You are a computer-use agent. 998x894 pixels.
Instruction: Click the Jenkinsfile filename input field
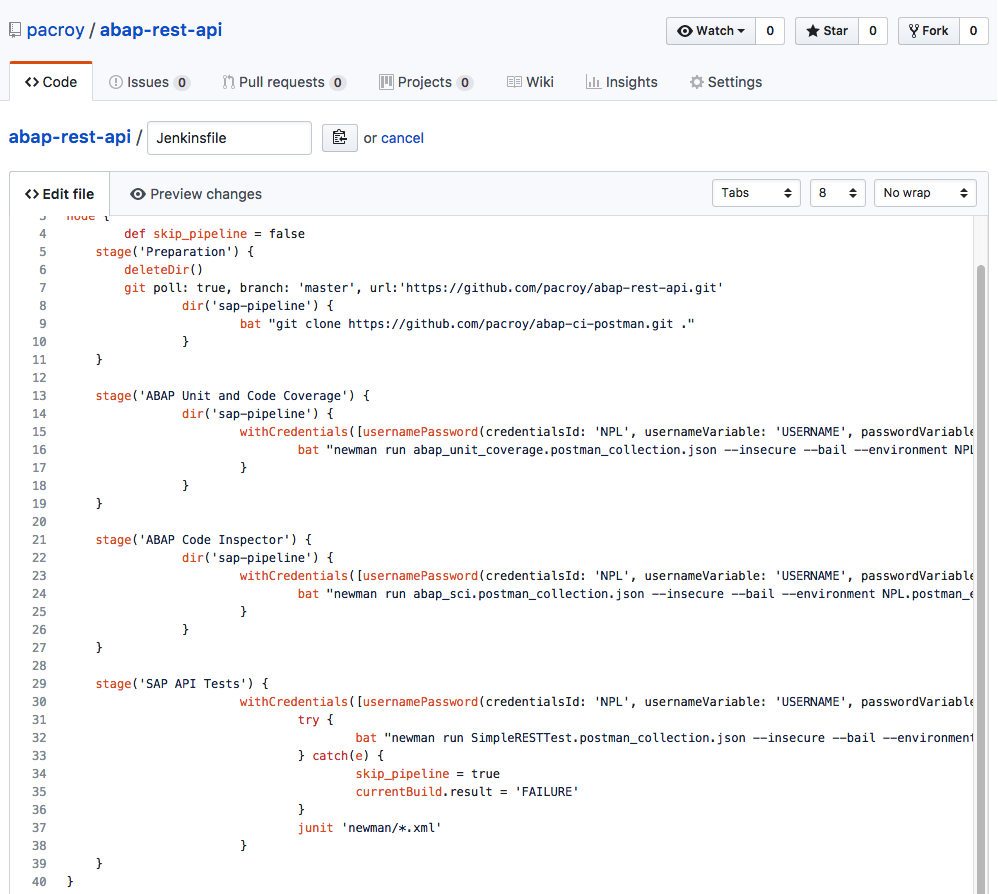[228, 137]
